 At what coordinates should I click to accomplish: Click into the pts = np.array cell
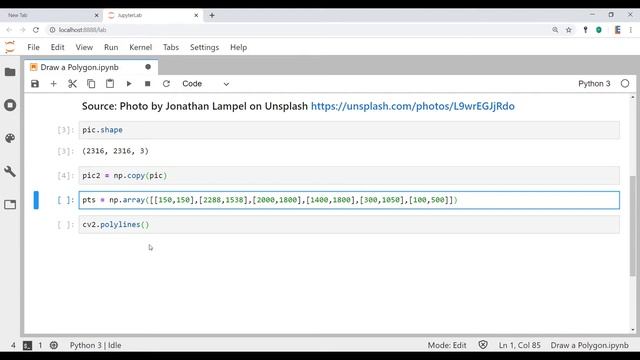349,200
